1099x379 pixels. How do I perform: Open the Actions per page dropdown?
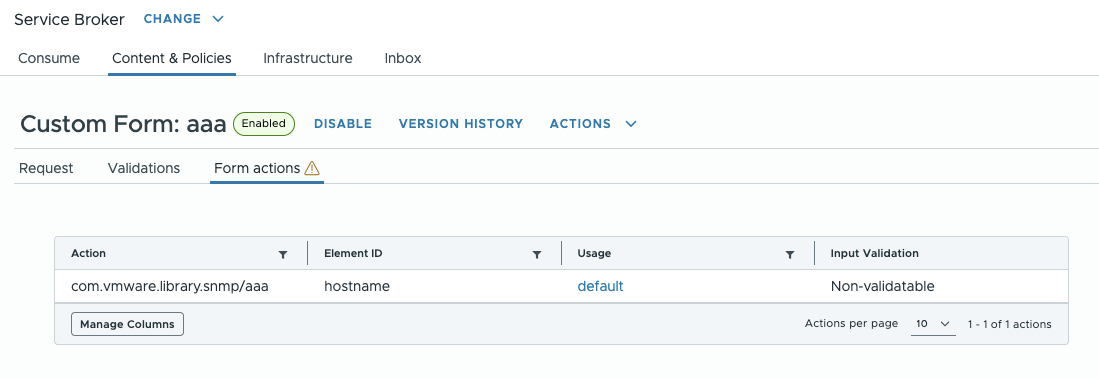point(933,324)
